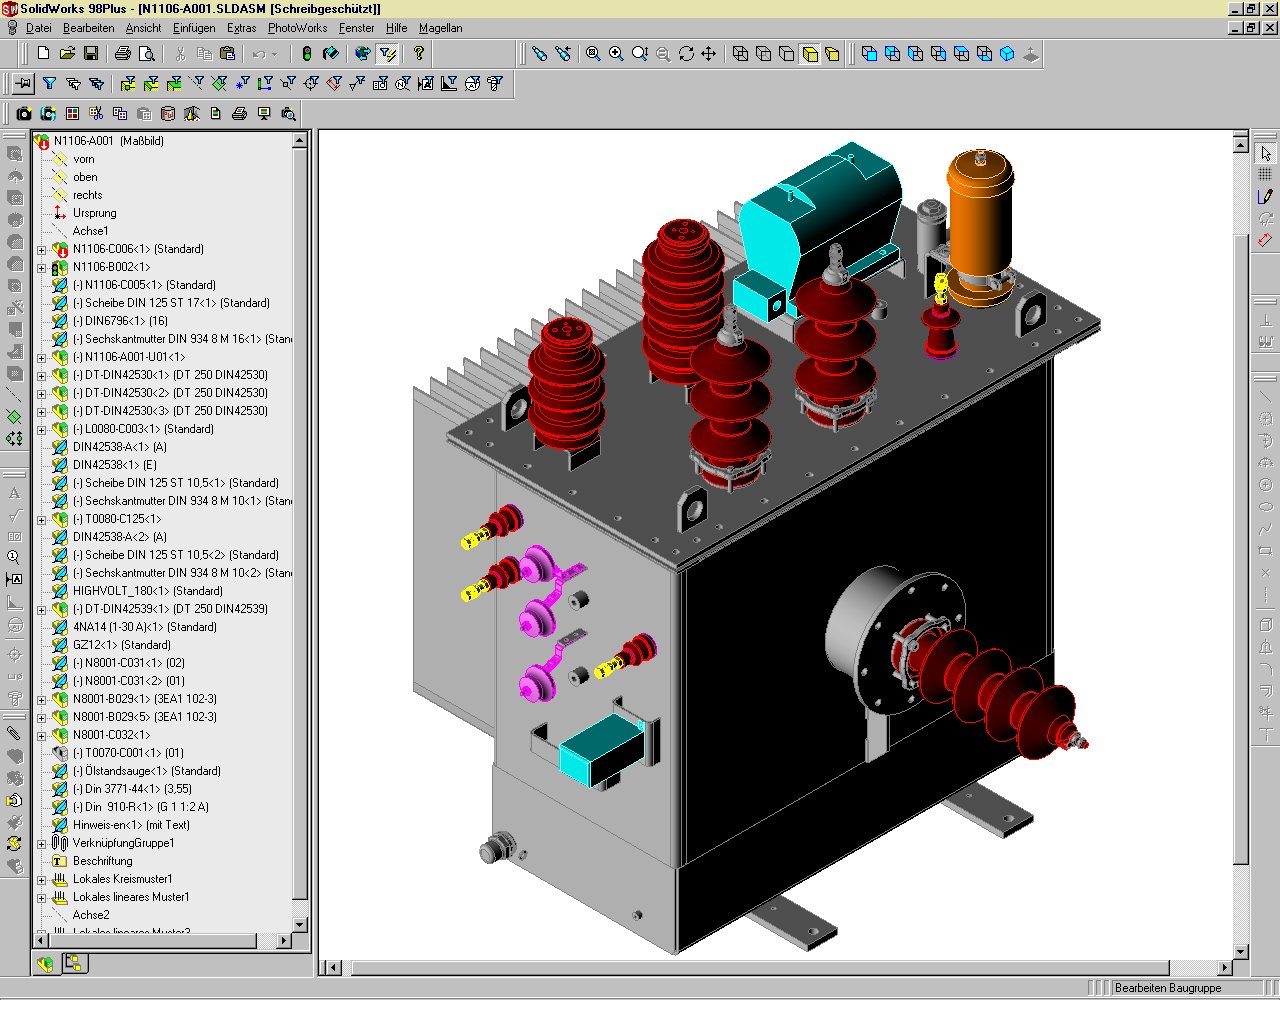
Task: Toggle the Wireframe display mode
Action: point(740,53)
